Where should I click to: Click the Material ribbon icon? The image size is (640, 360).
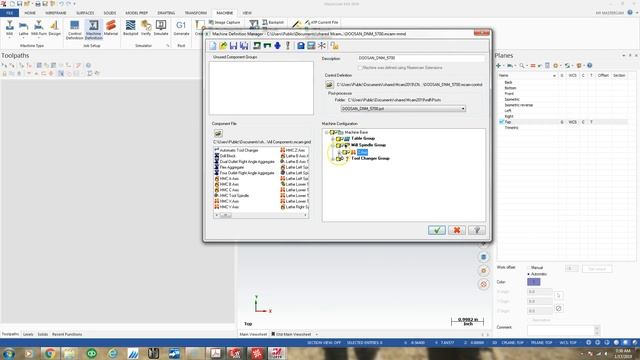coord(111,28)
